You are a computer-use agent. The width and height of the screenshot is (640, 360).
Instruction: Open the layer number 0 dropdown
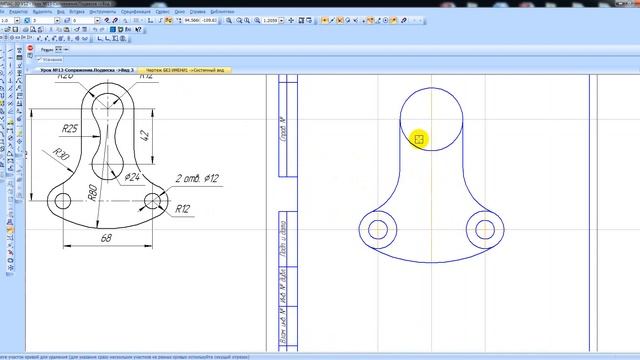(x=97, y=20)
